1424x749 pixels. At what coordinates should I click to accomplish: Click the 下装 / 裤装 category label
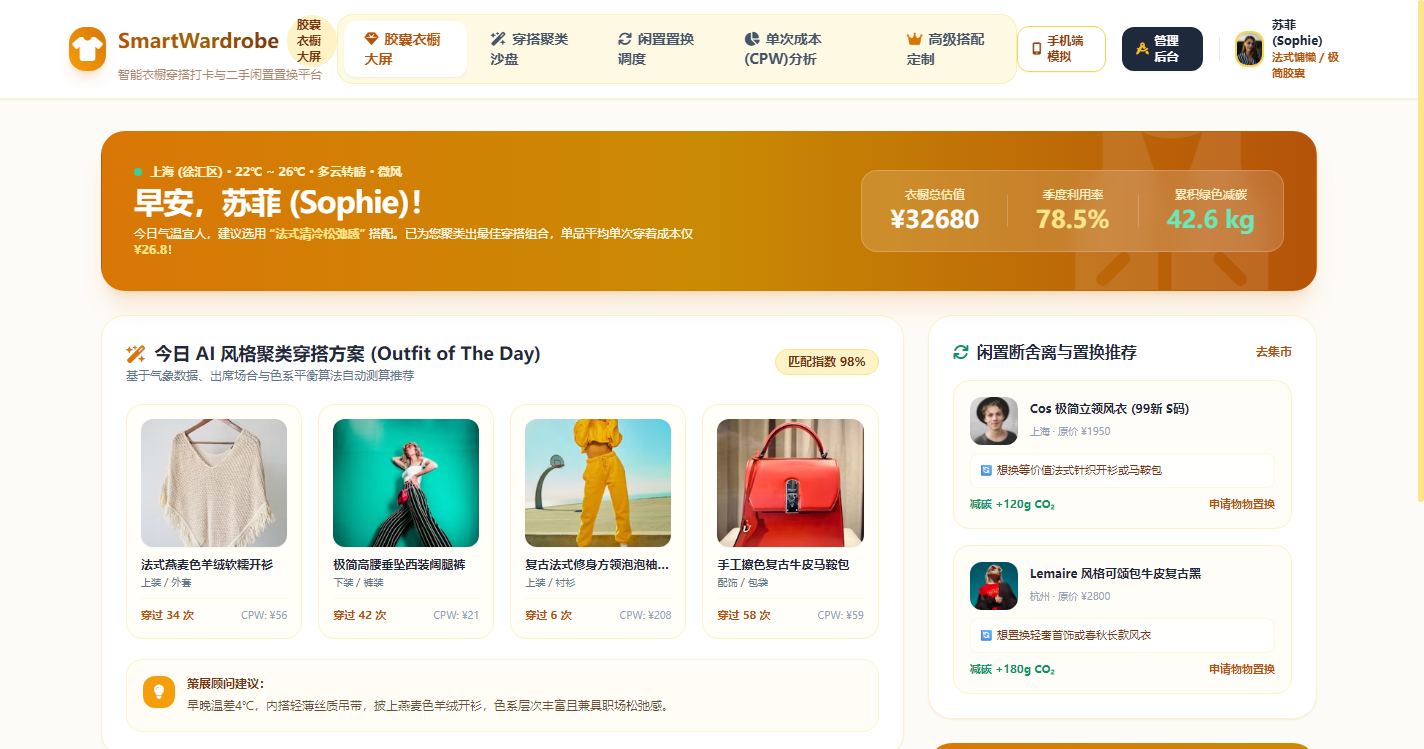tap(358, 582)
